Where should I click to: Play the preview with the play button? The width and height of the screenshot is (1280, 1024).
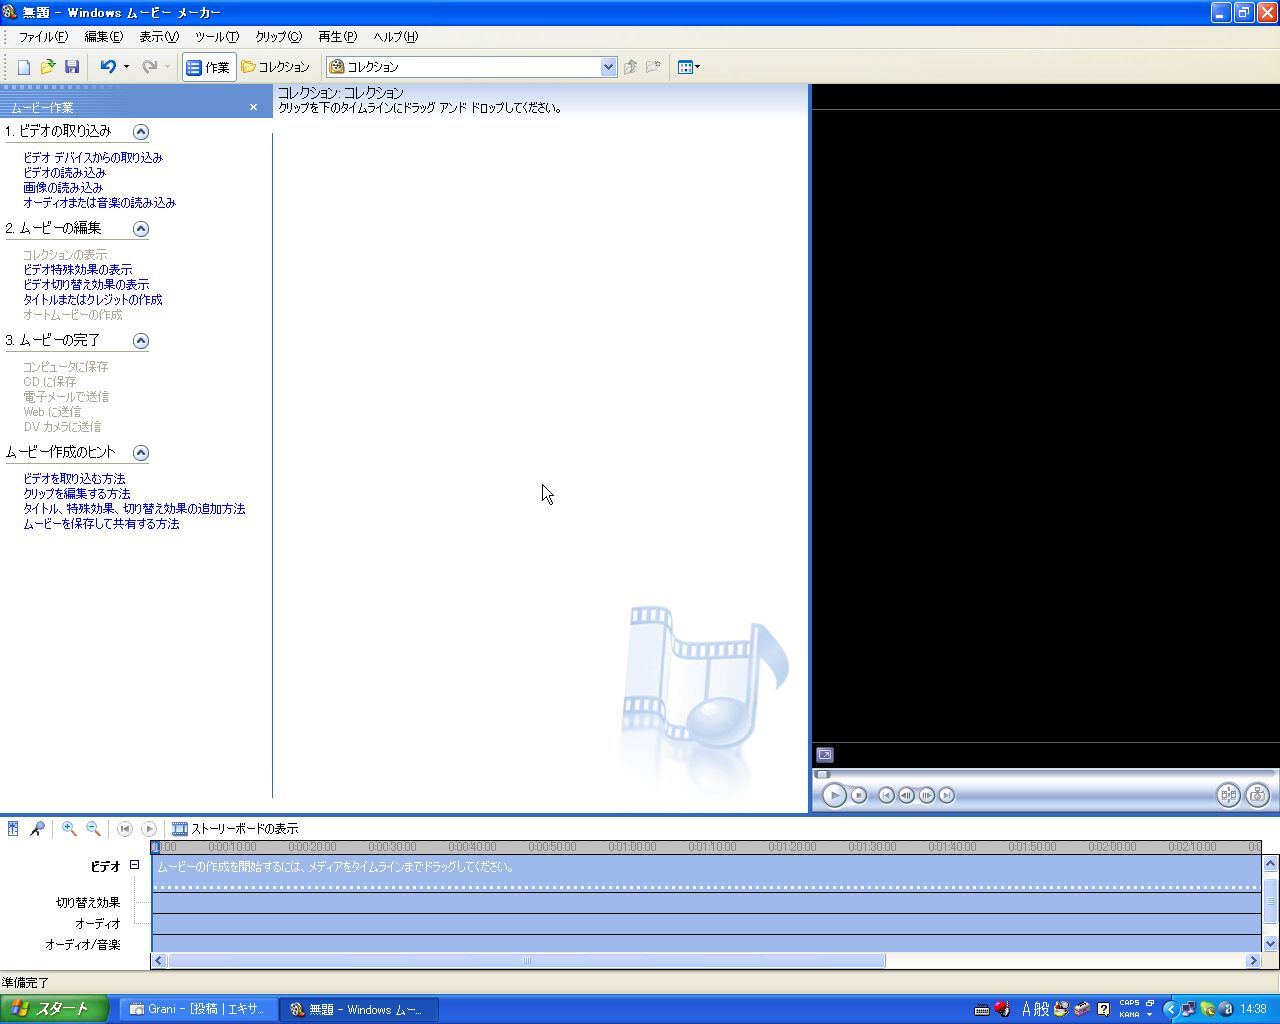pos(834,795)
